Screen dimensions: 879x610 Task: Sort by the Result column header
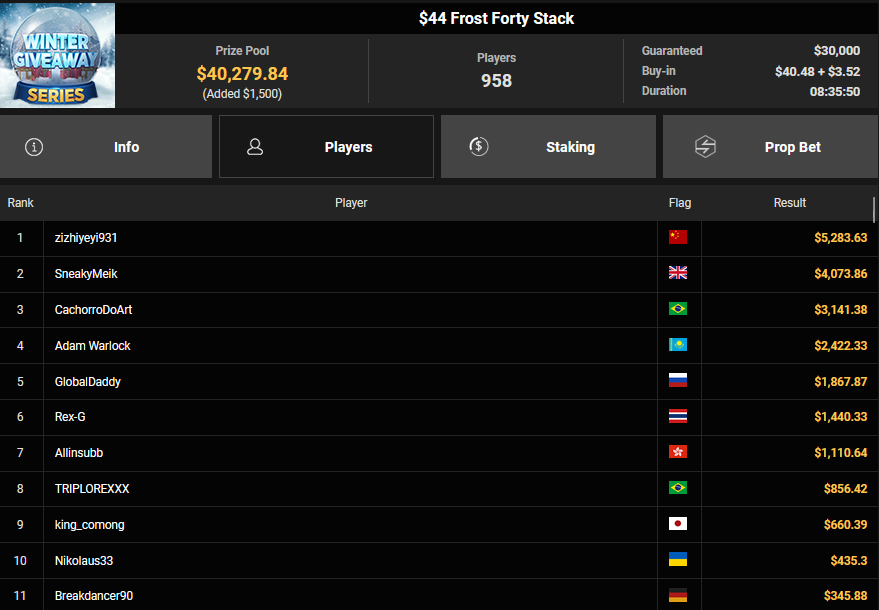pos(789,203)
